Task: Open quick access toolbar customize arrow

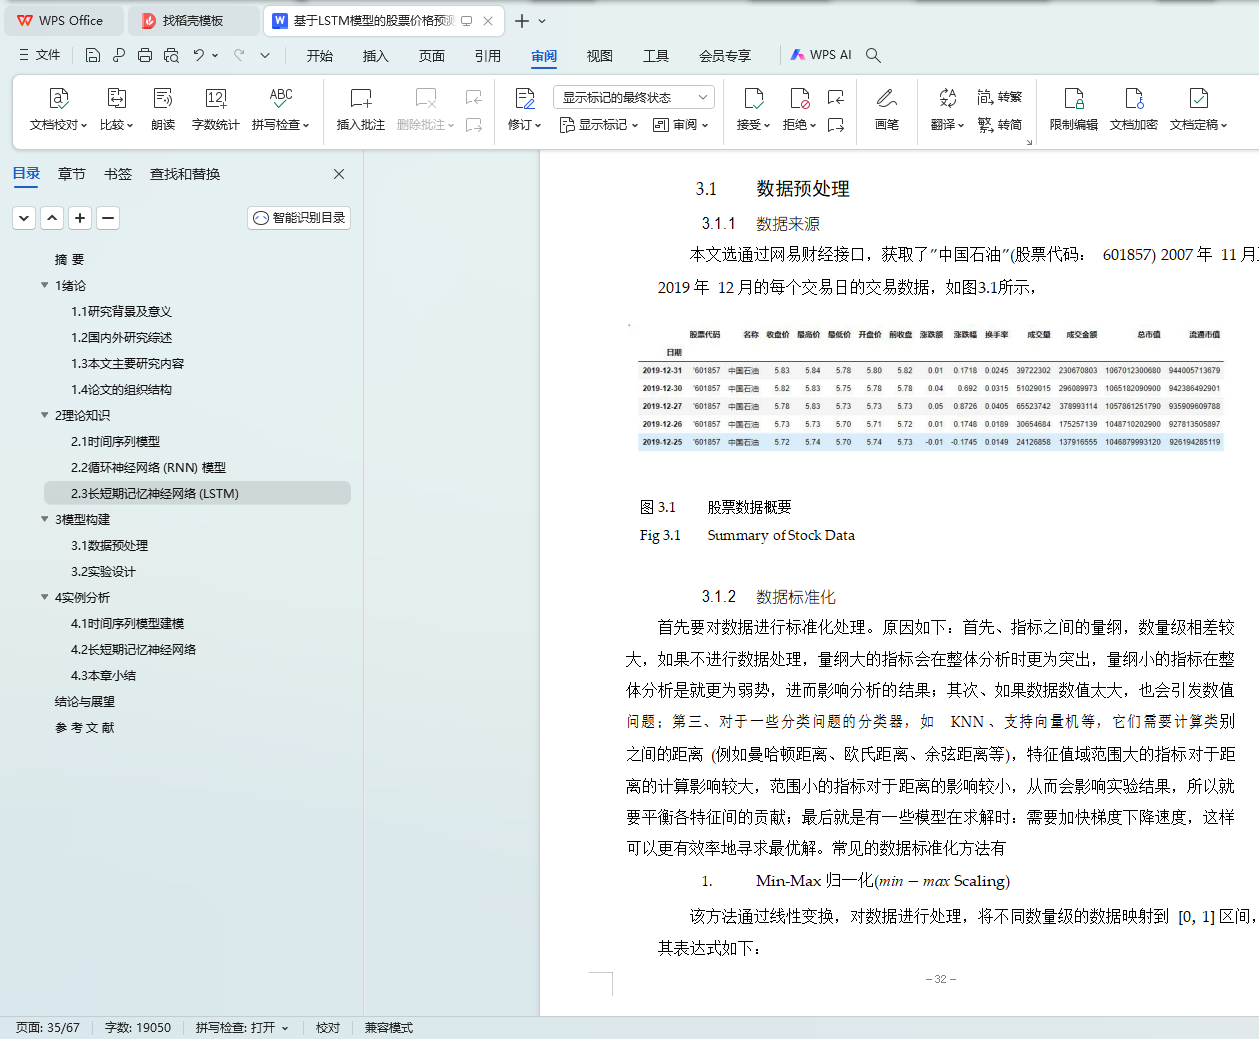Action: click(x=265, y=55)
